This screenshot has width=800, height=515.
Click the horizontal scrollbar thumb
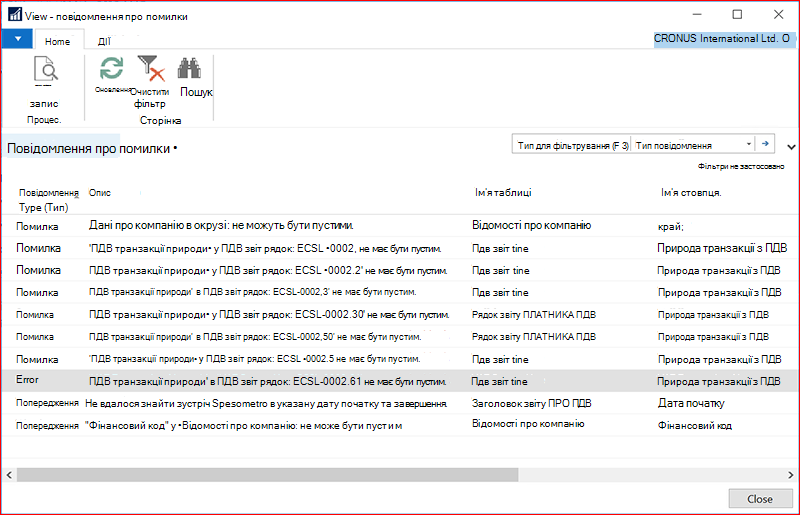(x=267, y=475)
